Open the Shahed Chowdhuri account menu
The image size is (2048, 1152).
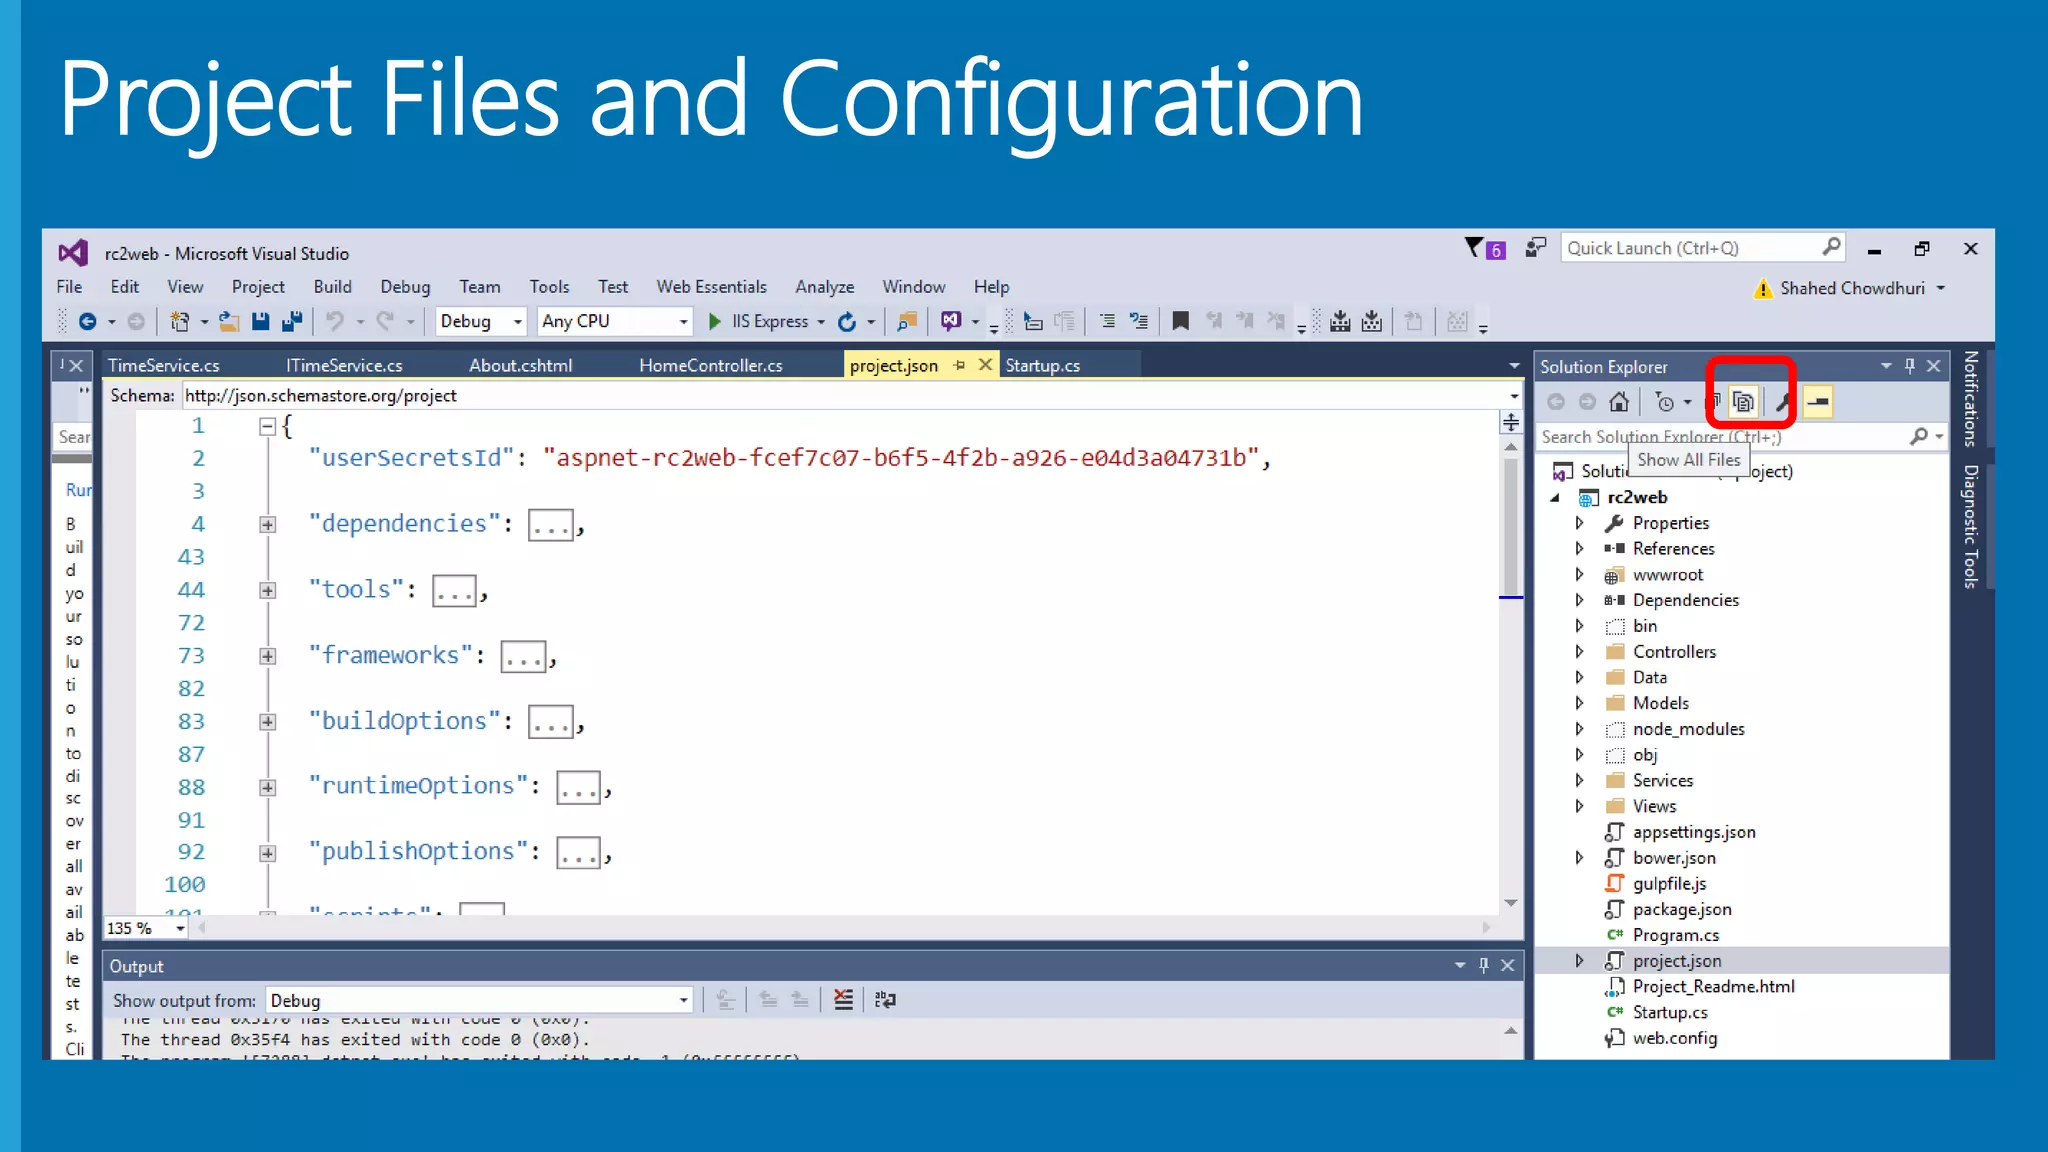[x=1861, y=288]
